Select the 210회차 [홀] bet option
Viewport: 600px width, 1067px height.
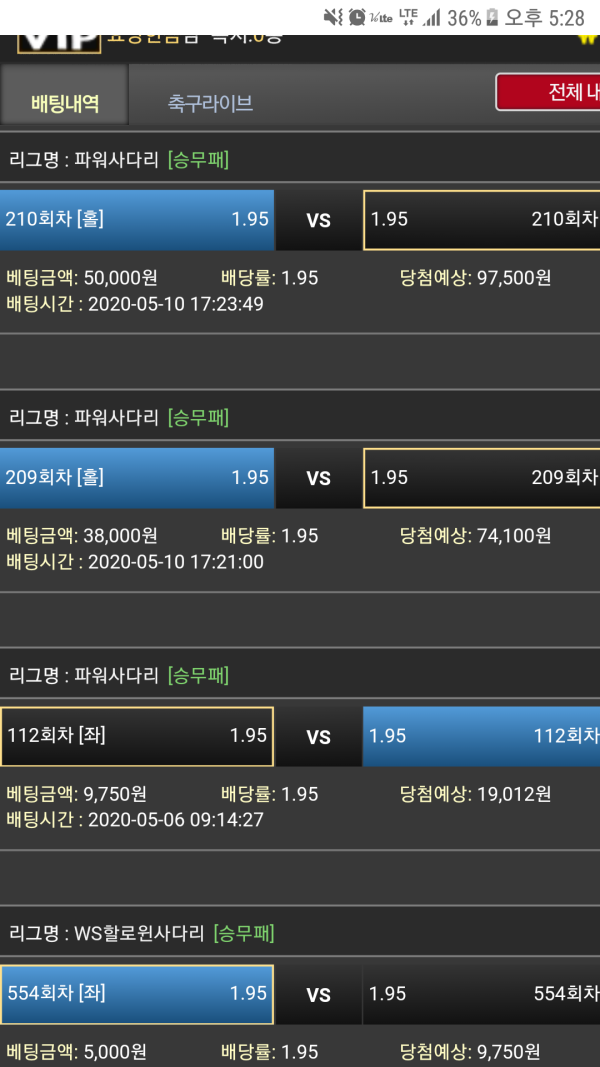pos(137,219)
